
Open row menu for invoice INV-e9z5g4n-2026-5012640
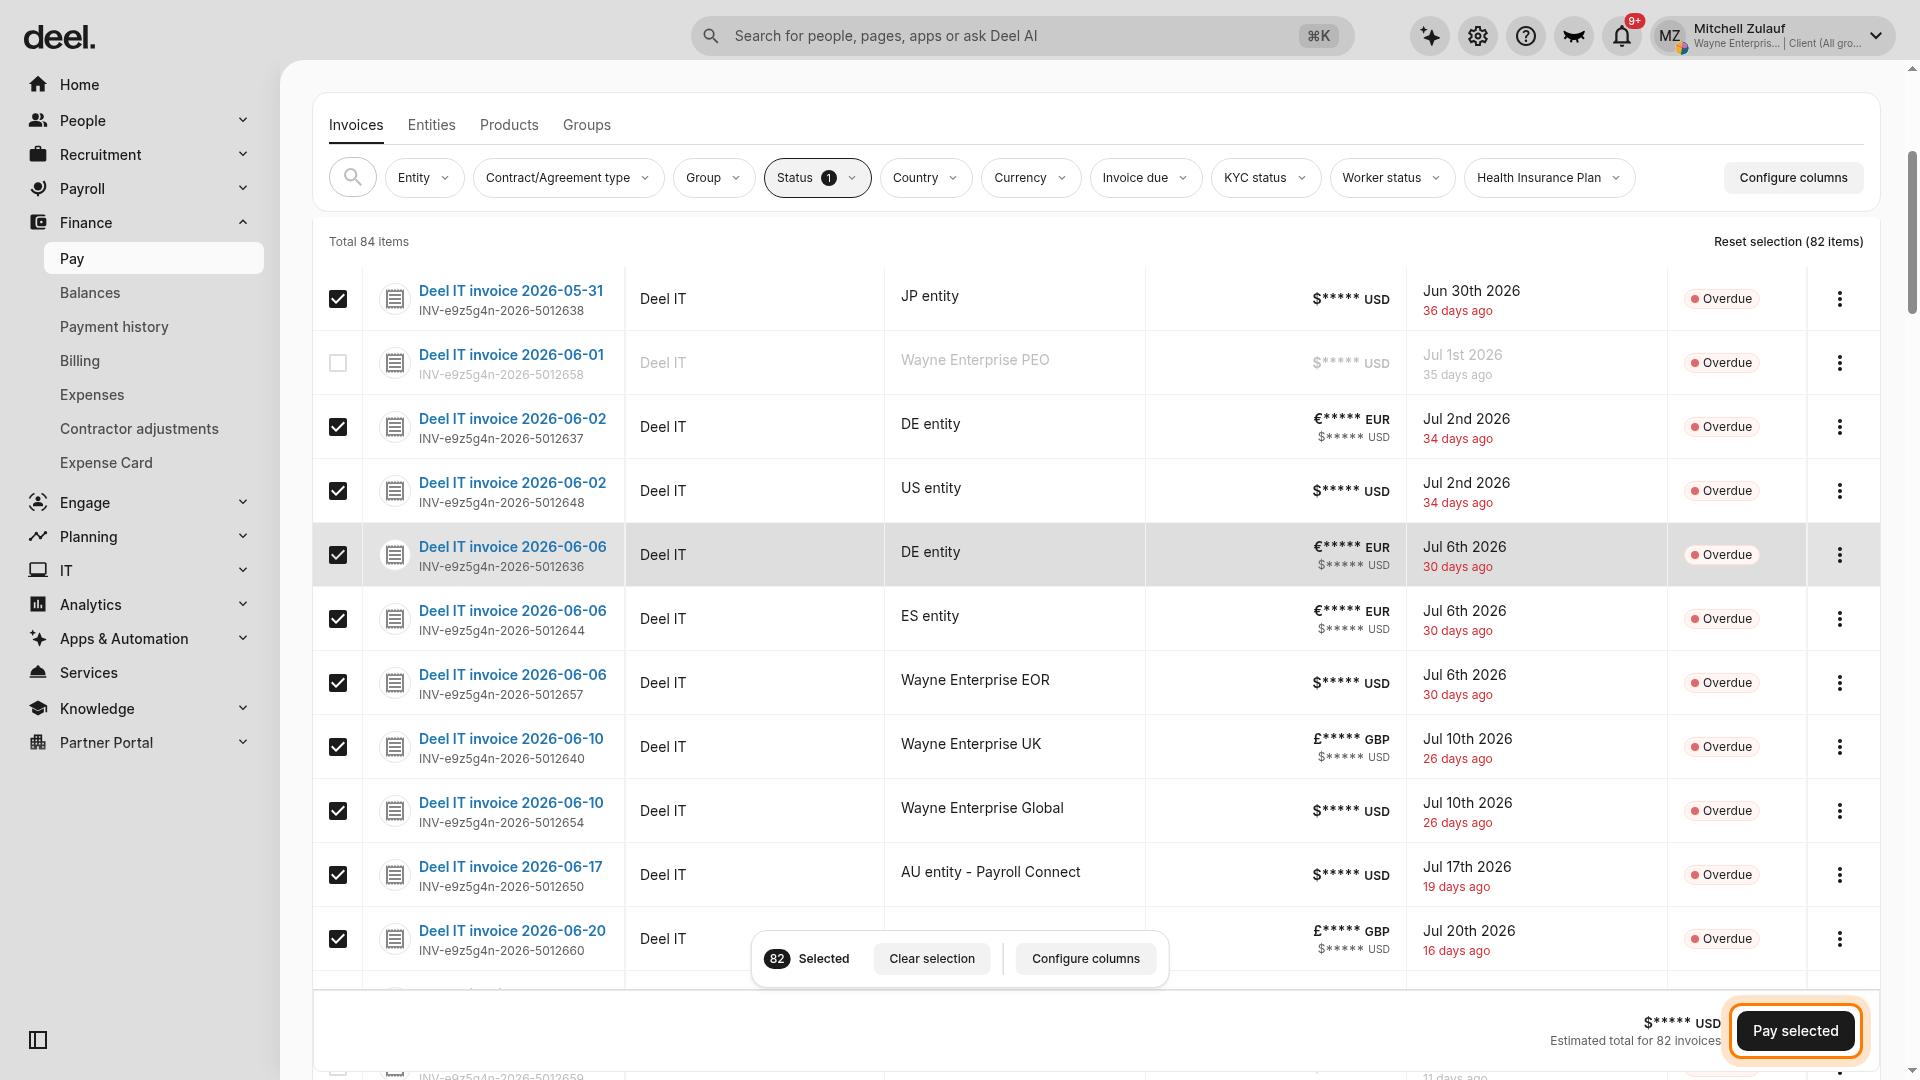[x=1840, y=747]
